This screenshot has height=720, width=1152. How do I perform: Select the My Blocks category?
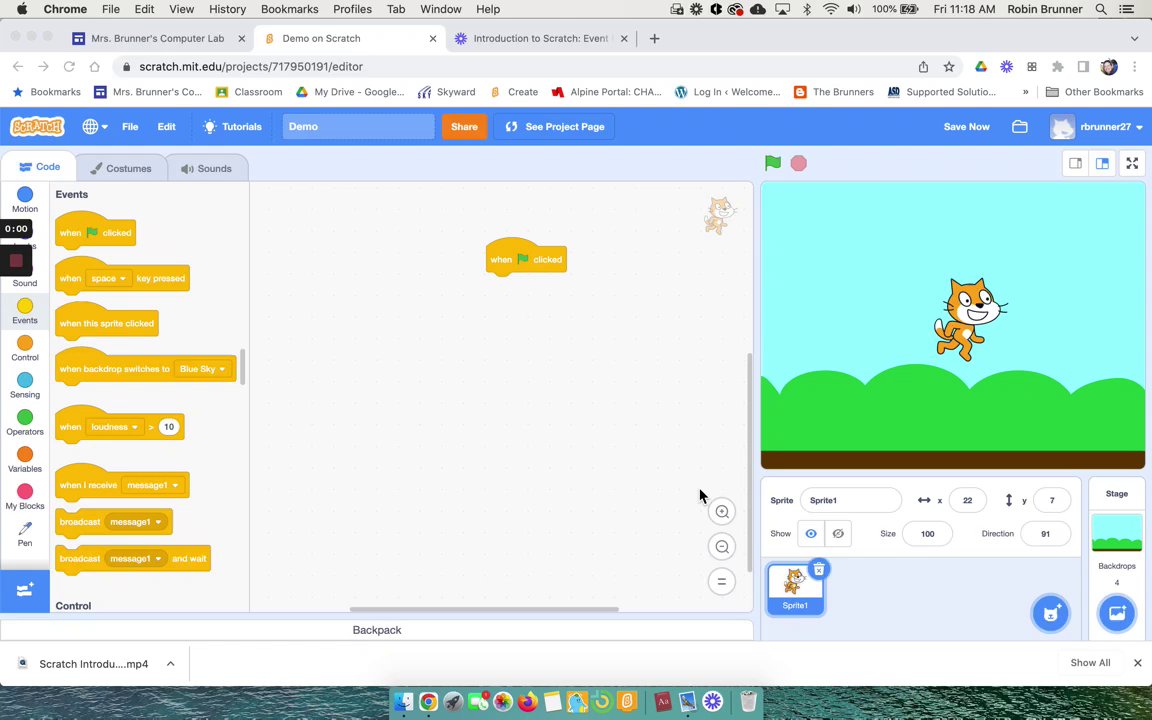tap(25, 497)
